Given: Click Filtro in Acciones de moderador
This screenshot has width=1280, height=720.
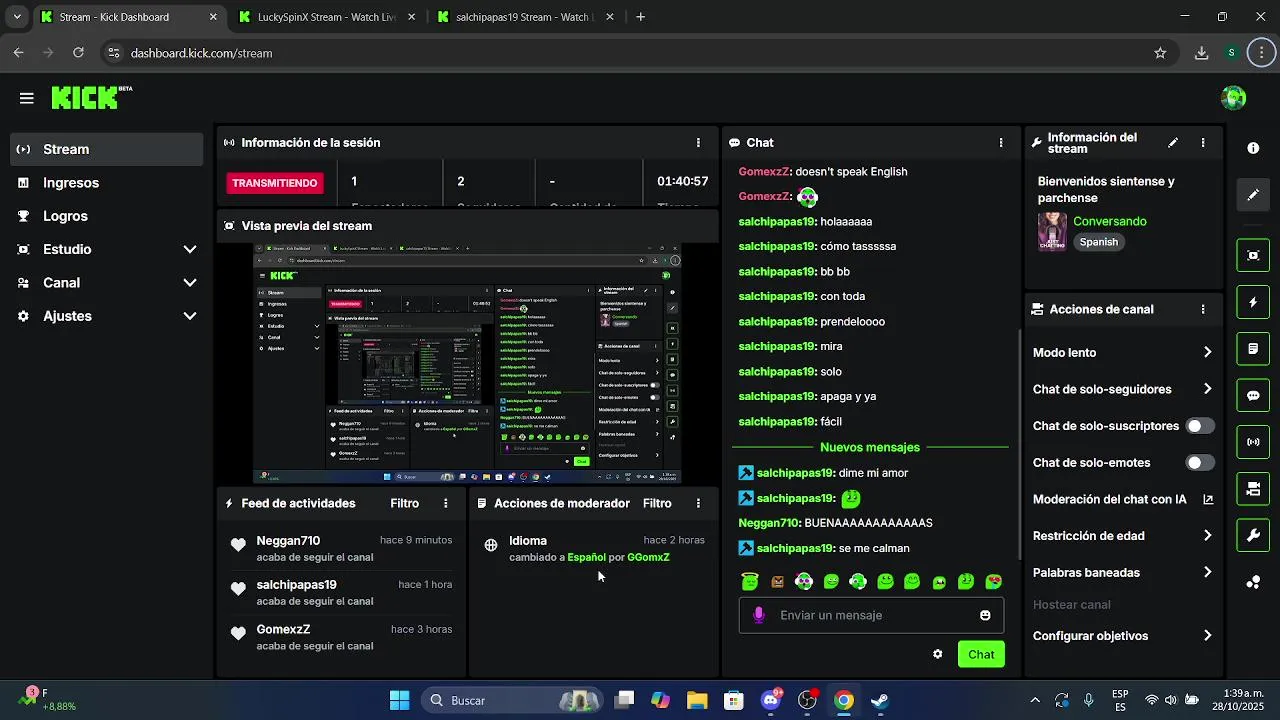Looking at the screenshot, I should 657,504.
